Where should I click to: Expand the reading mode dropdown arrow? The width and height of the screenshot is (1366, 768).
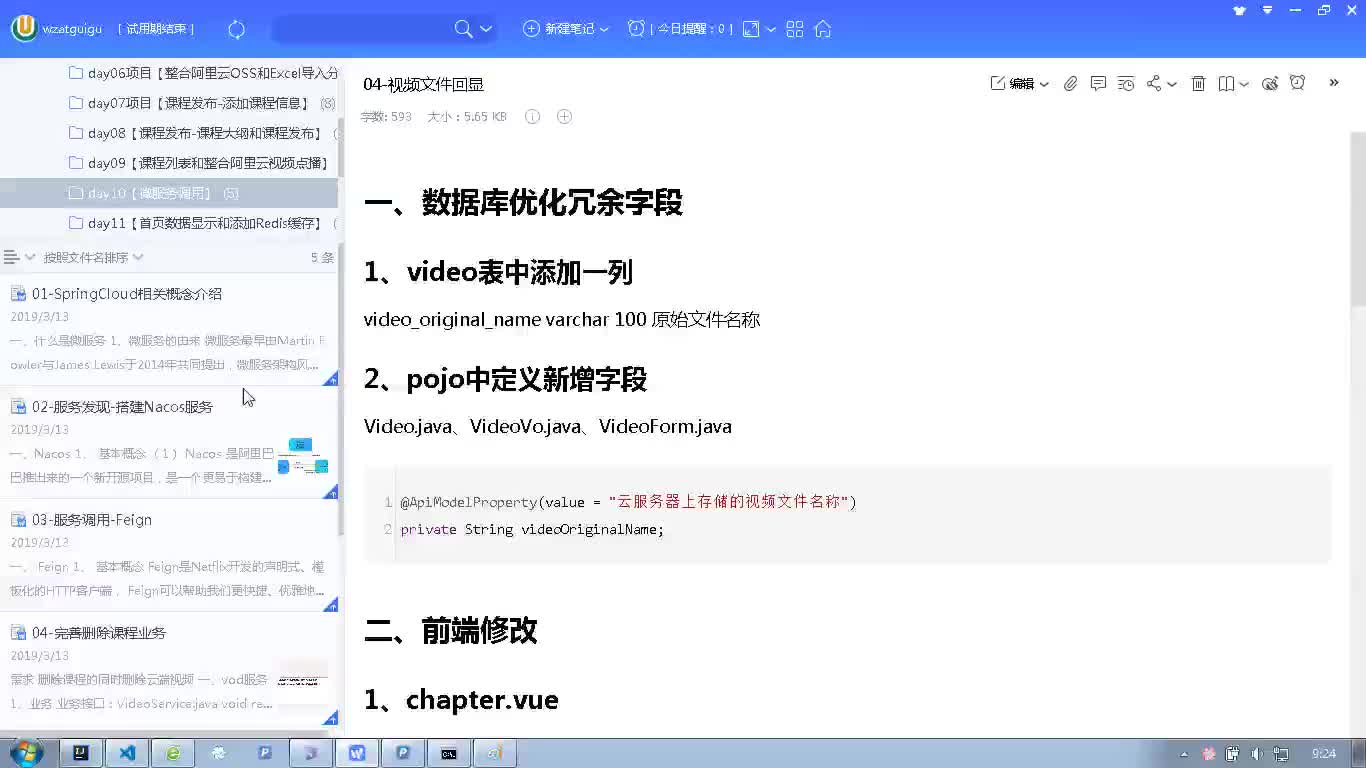point(1244,84)
